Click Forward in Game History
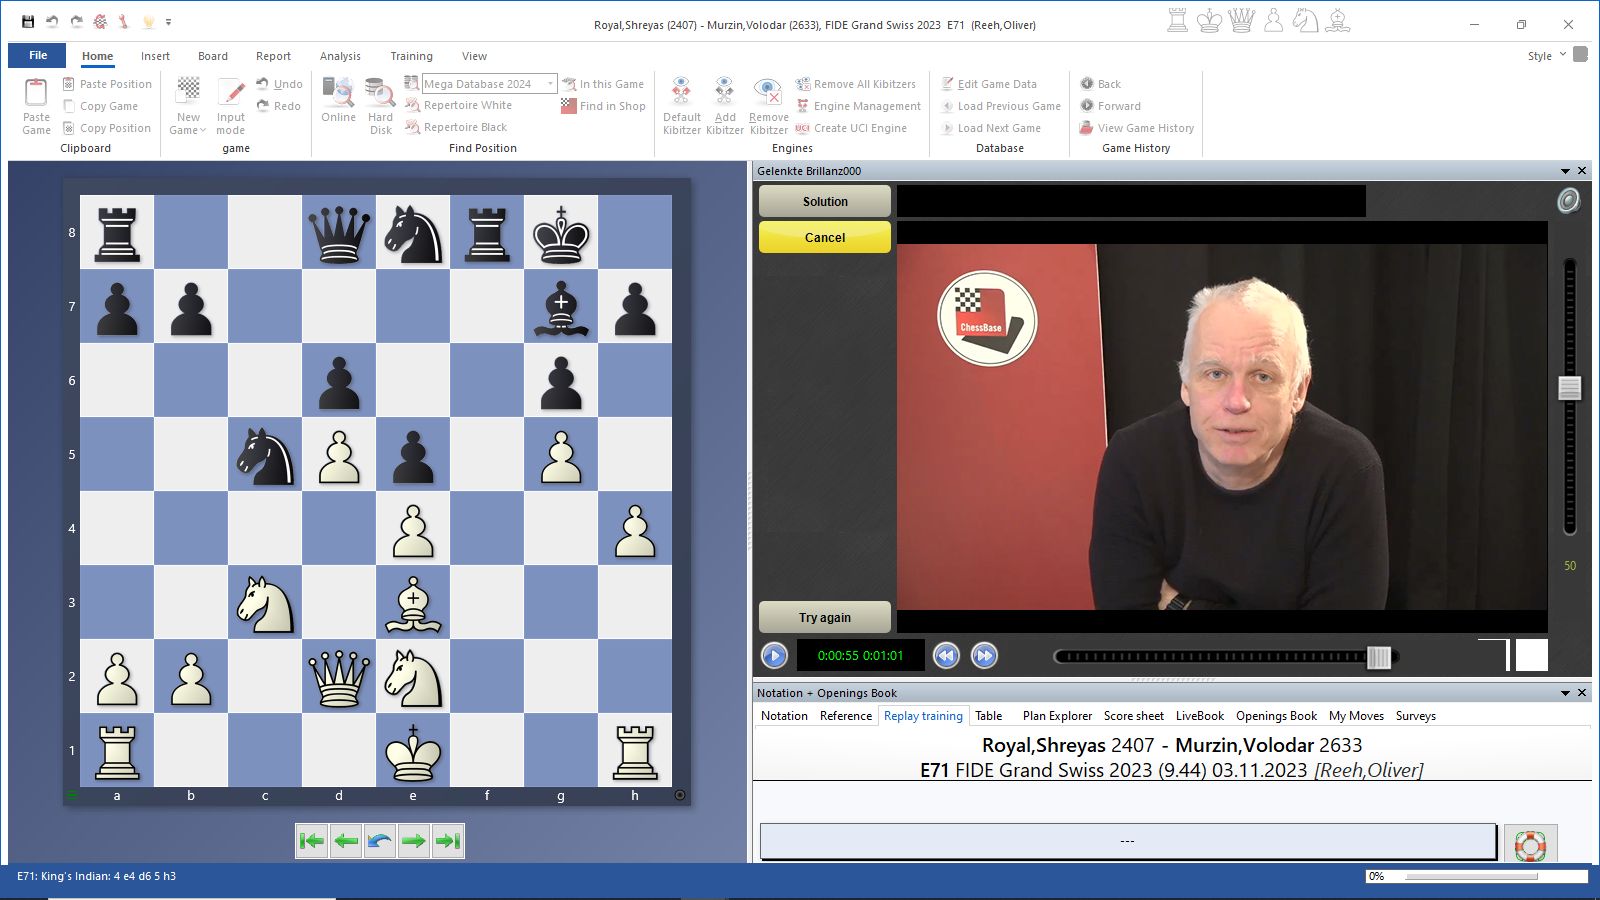1600x900 pixels. 1110,106
